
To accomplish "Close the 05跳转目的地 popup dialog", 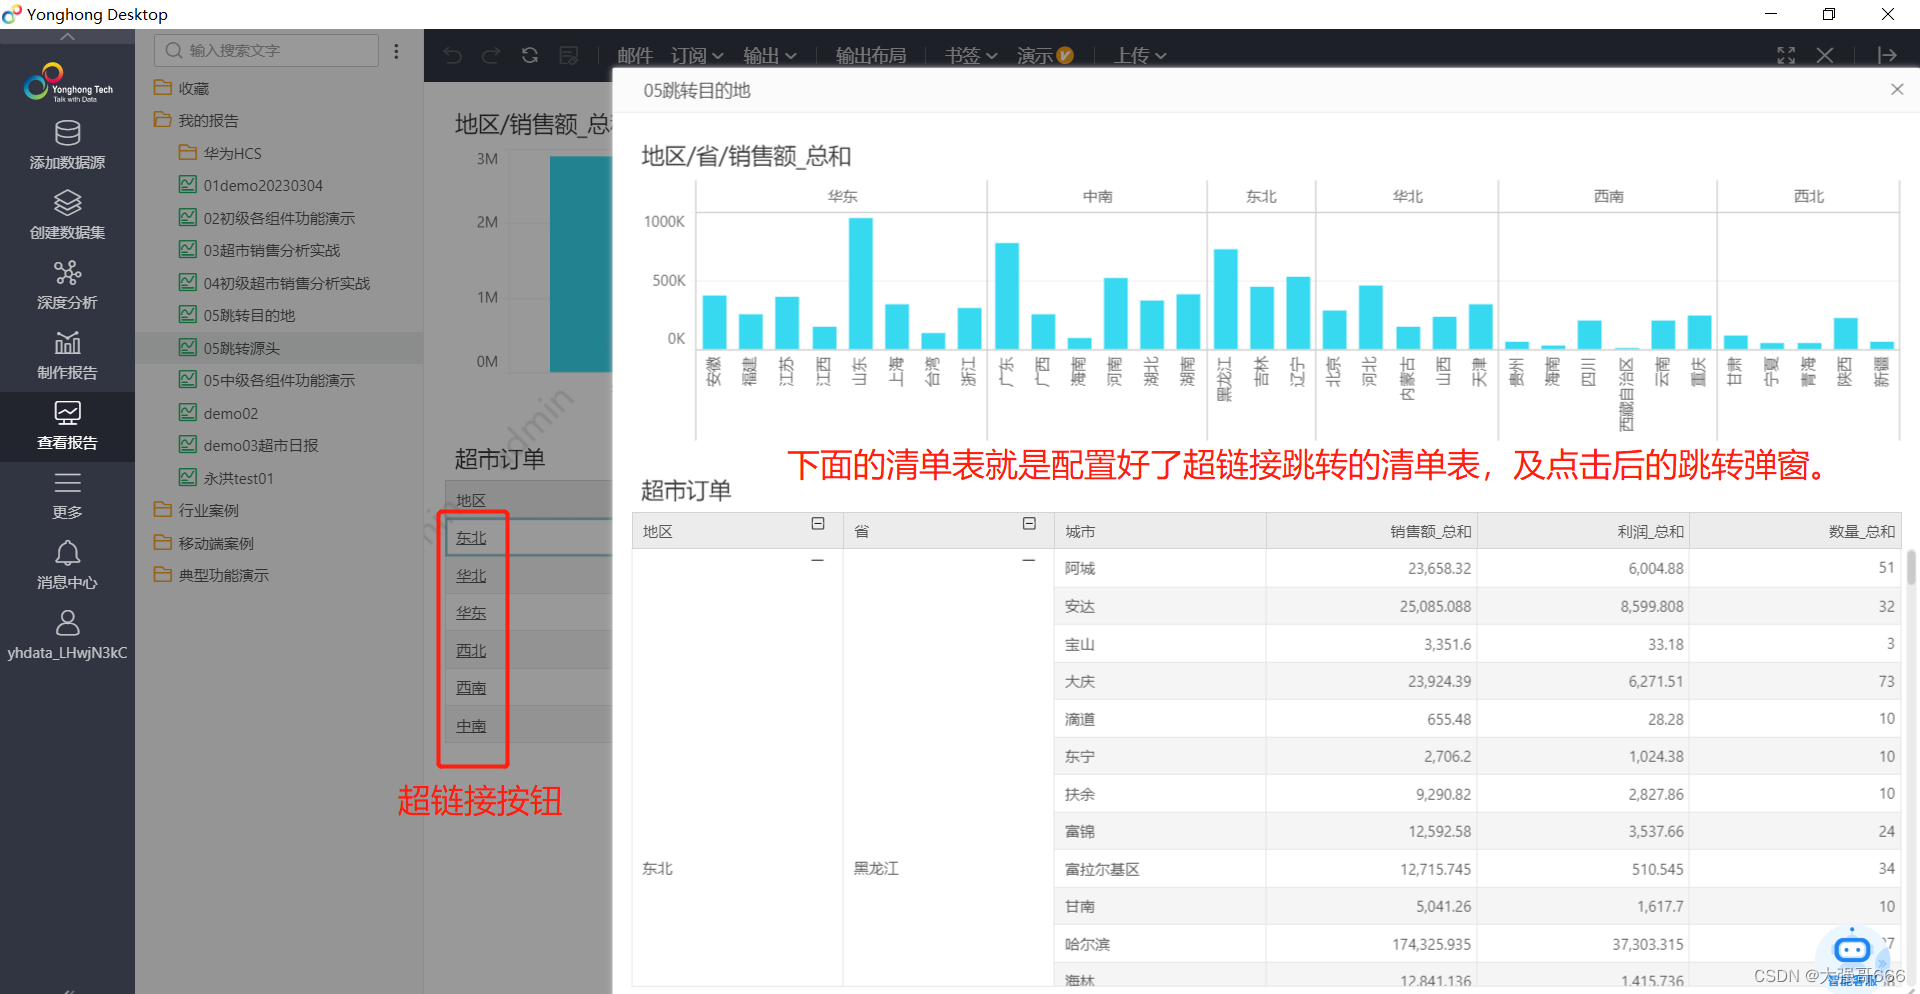I will (x=1897, y=89).
